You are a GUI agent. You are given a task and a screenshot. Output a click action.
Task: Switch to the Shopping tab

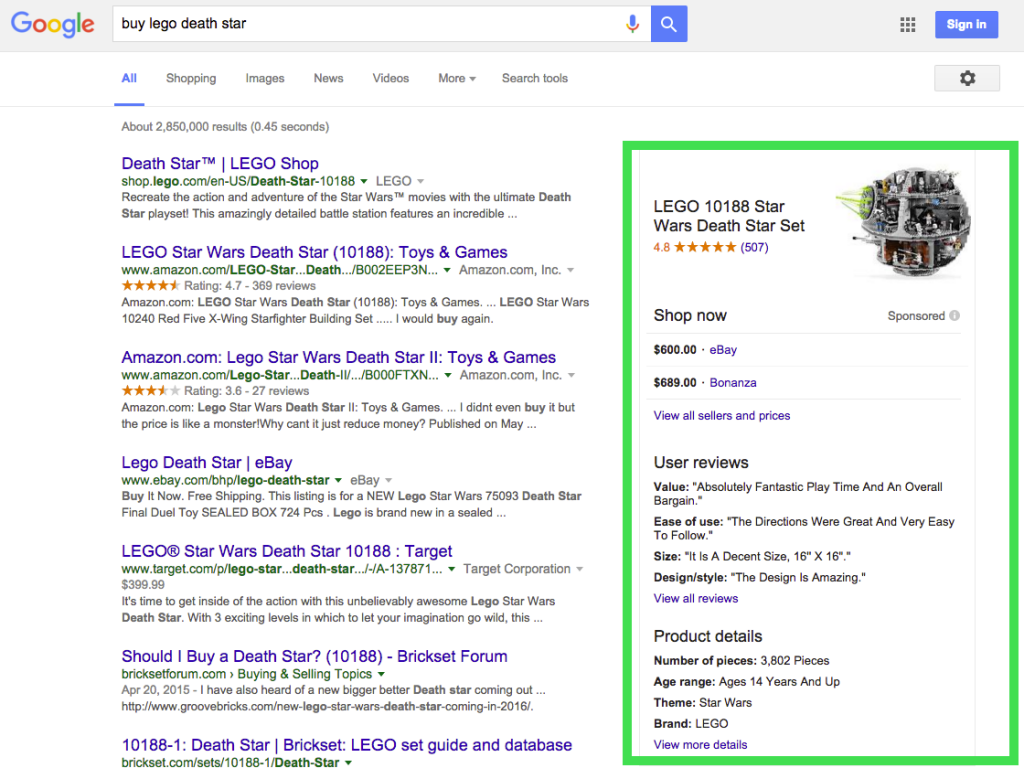tap(191, 78)
